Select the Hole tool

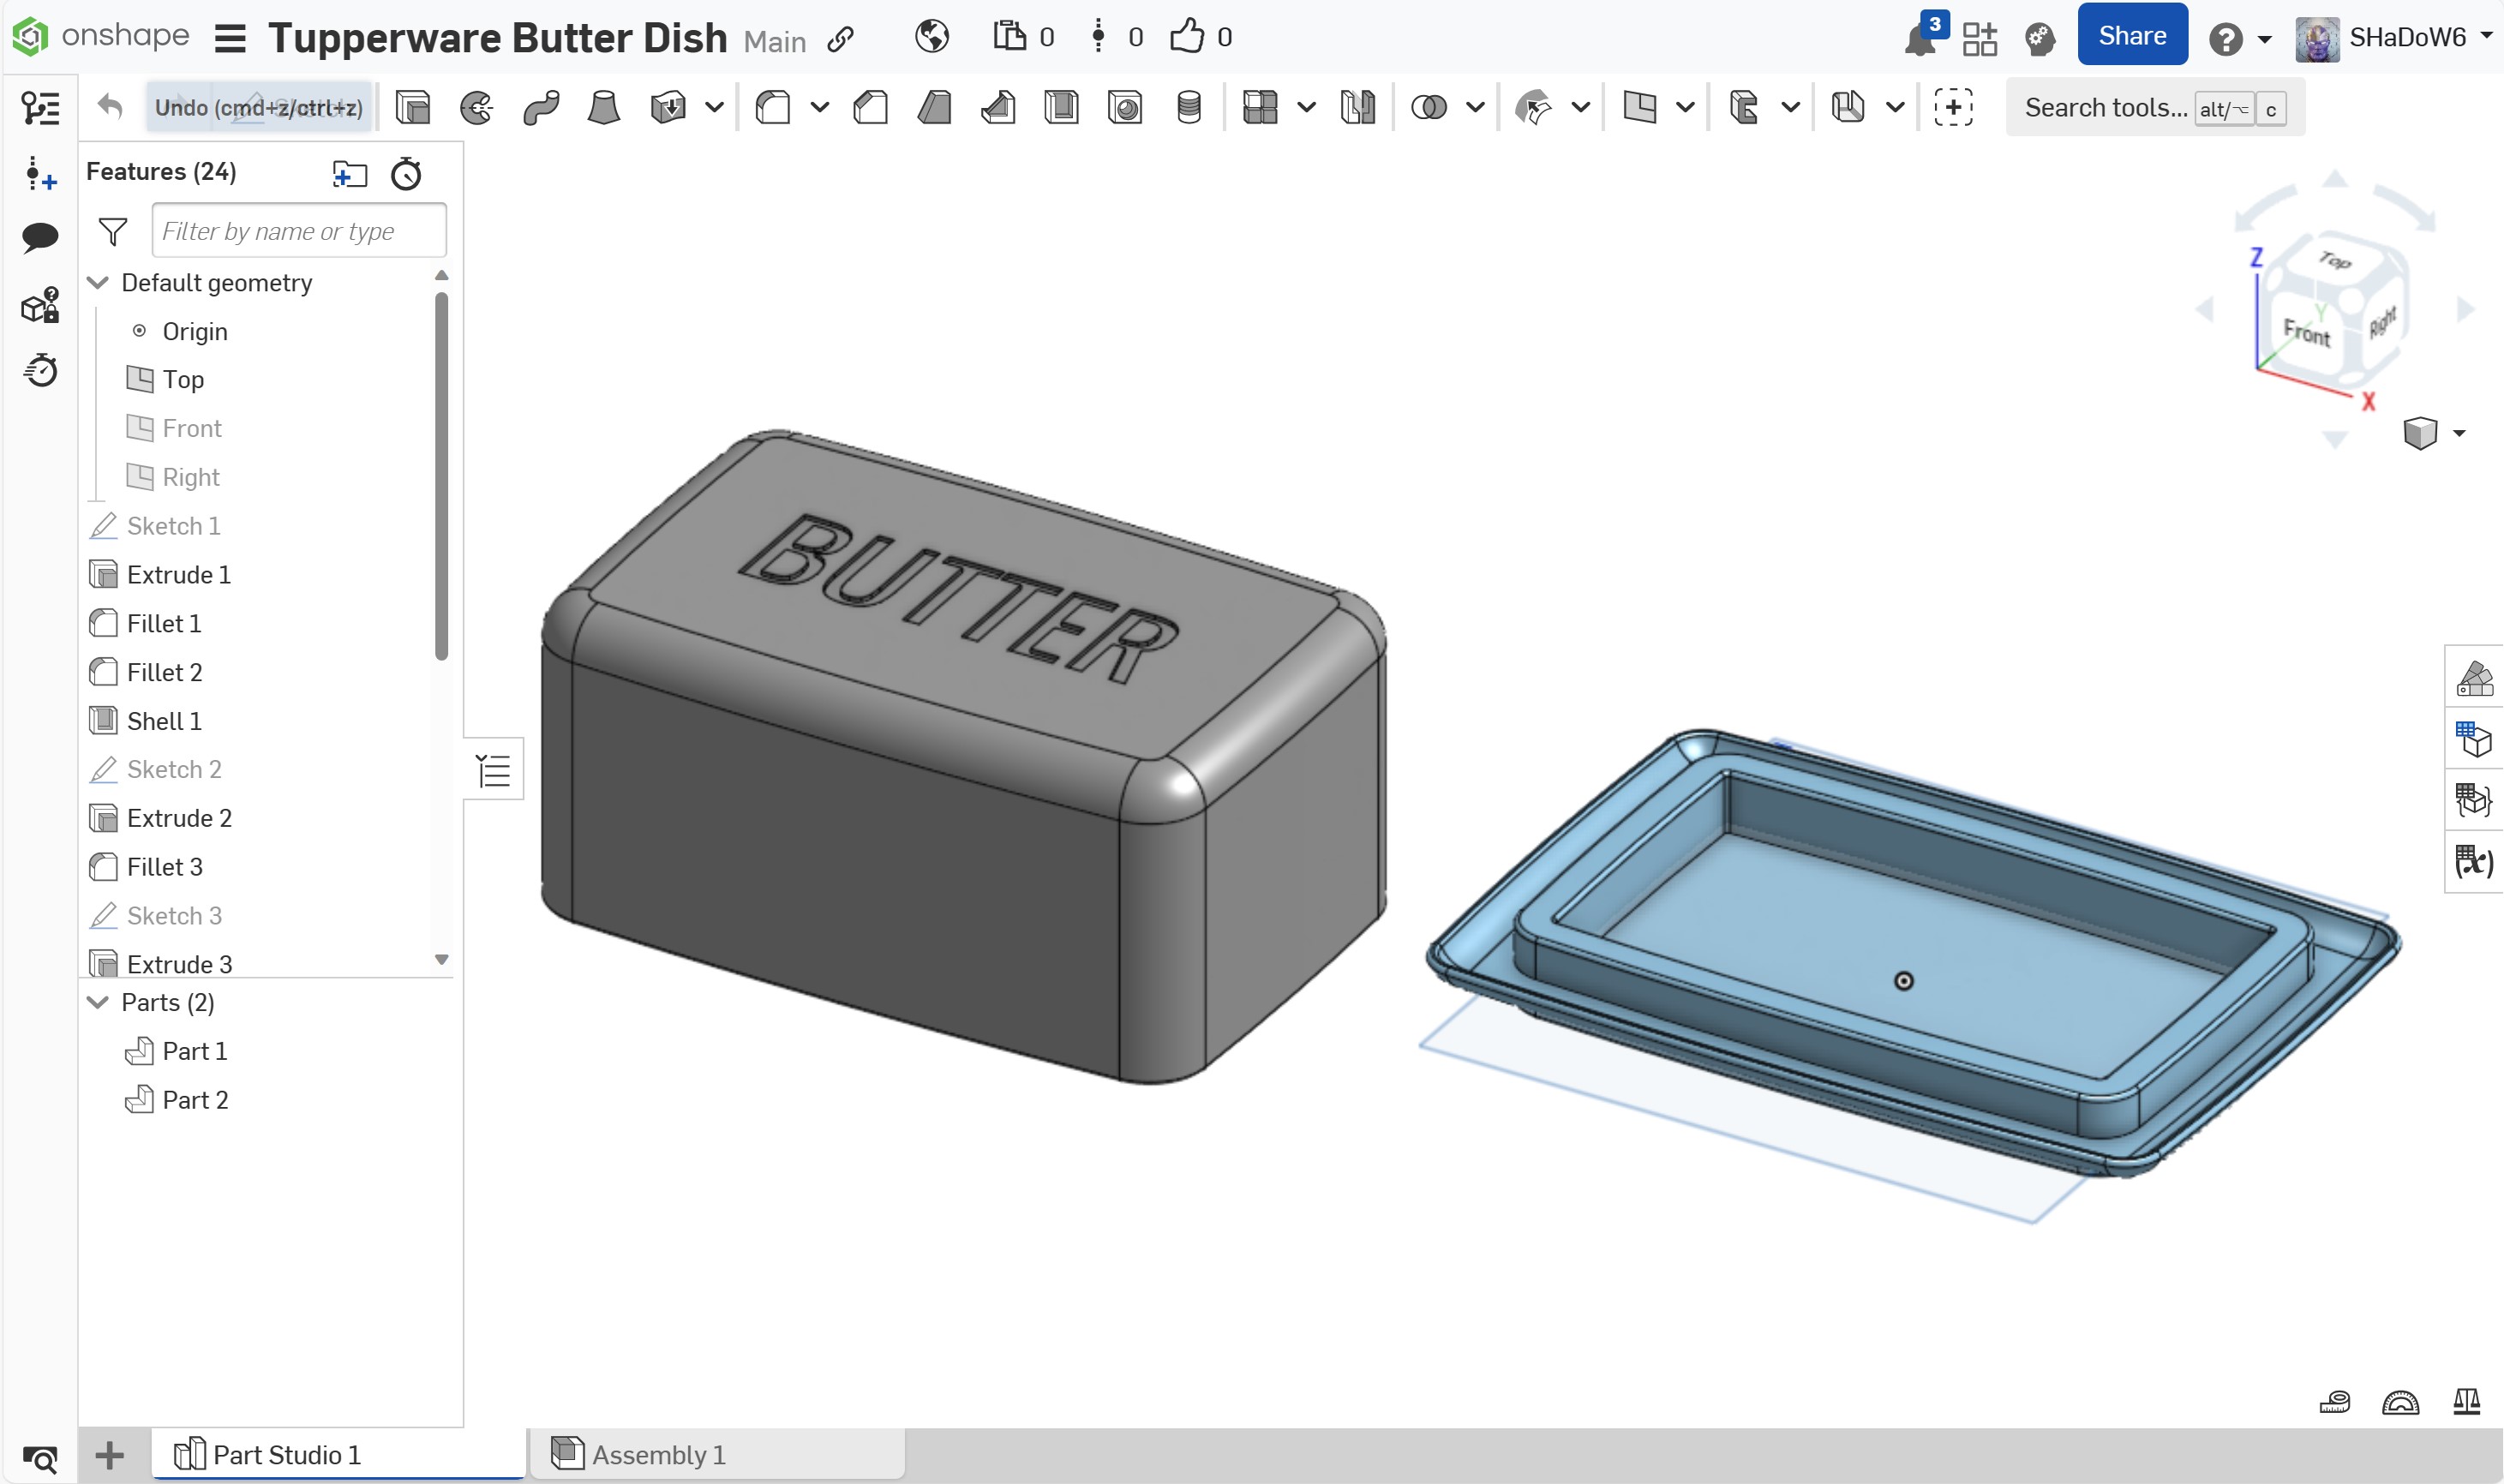pyautogui.click(x=1125, y=107)
